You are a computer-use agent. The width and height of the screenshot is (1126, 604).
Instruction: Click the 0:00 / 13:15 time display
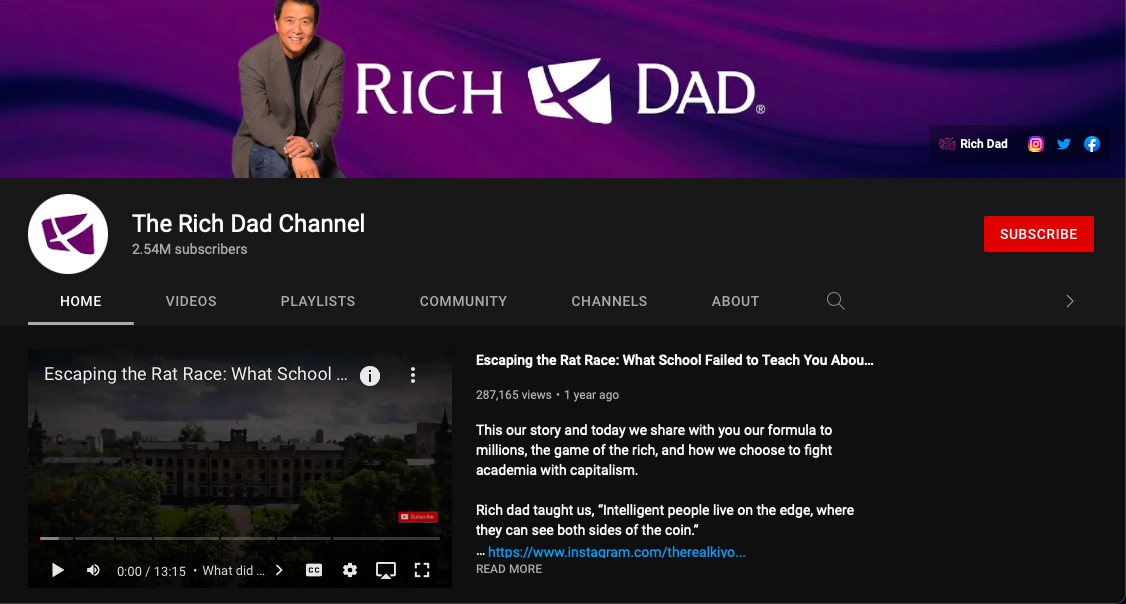tap(152, 571)
